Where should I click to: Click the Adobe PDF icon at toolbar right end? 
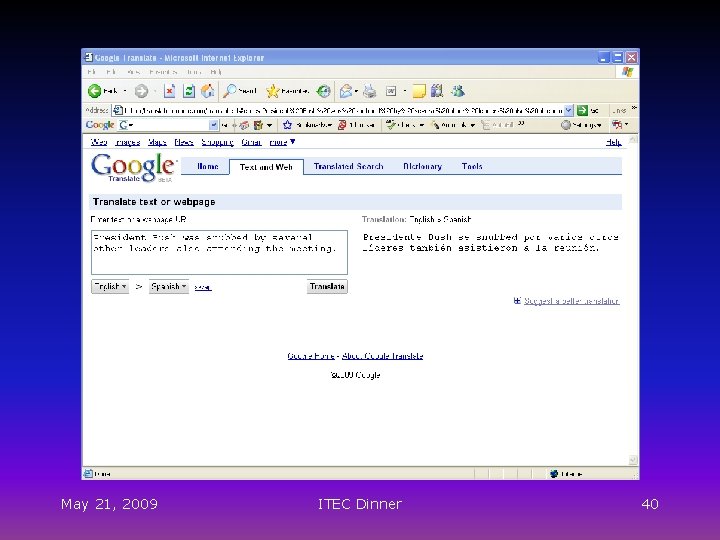click(617, 124)
